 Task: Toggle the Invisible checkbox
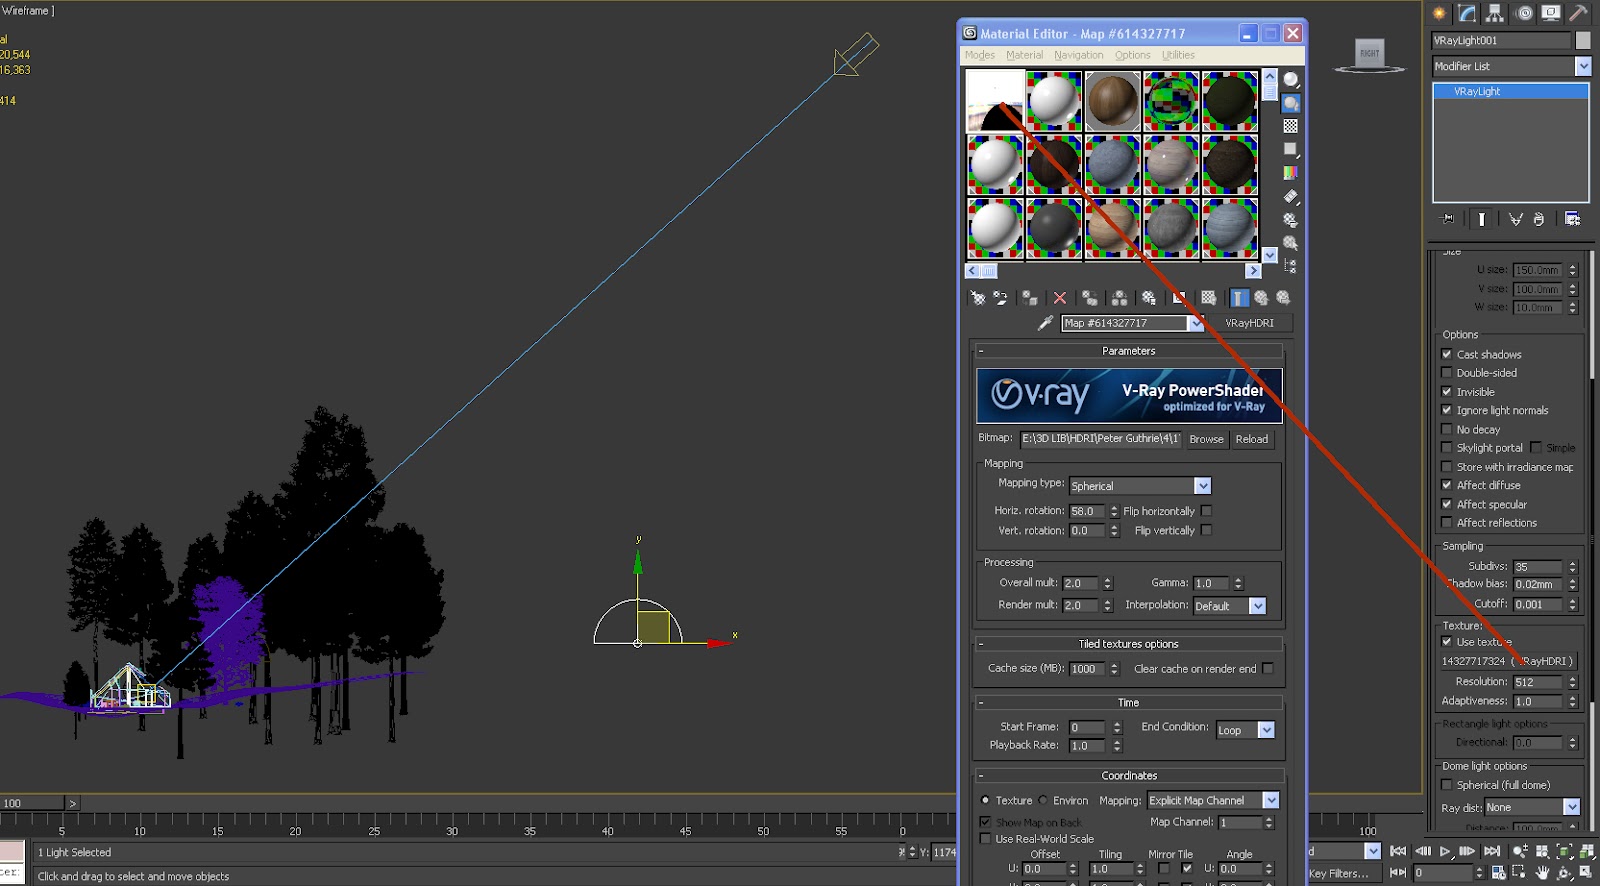(x=1446, y=392)
